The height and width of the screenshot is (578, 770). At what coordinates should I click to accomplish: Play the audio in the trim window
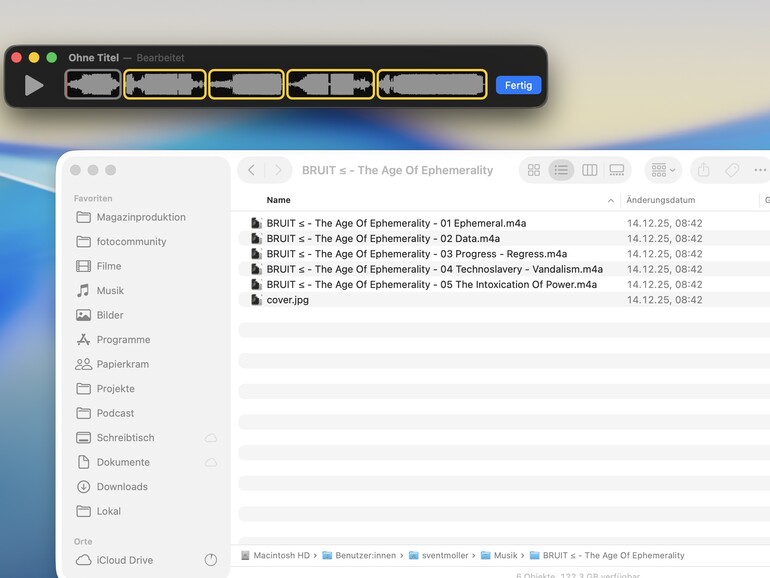click(34, 85)
